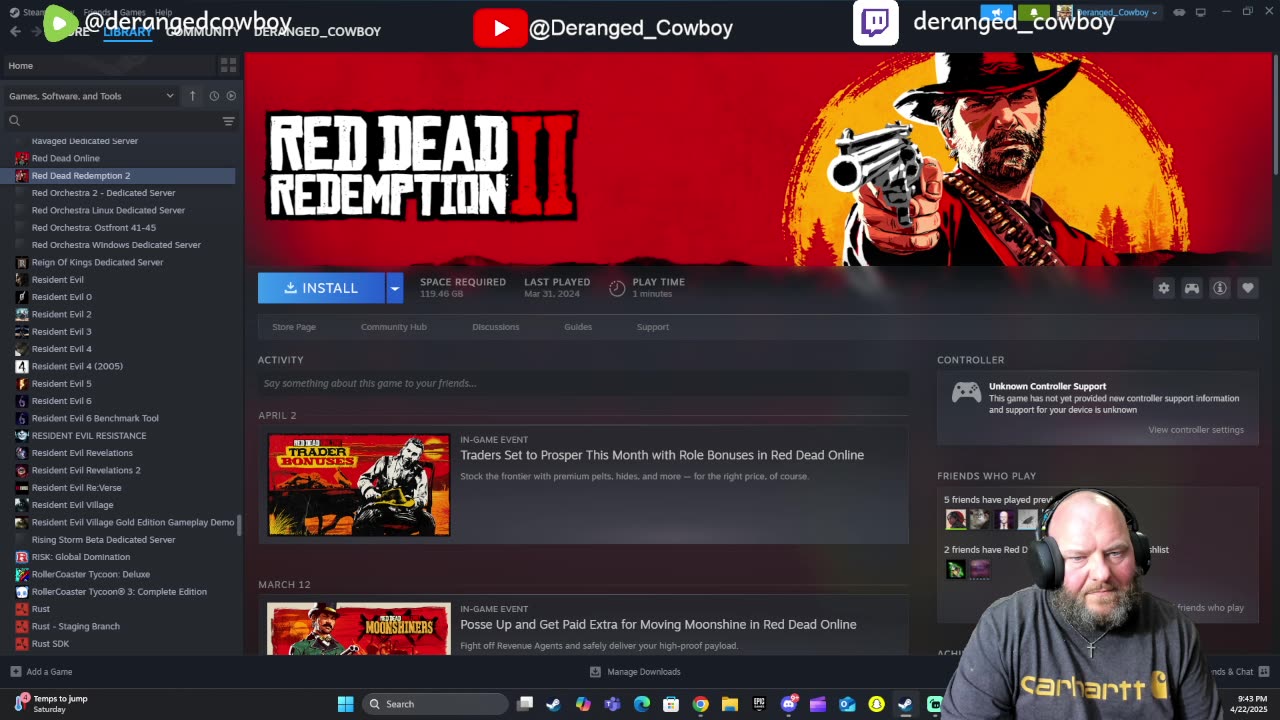
Task: Toggle the recent activity clock filter
Action: 214,96
